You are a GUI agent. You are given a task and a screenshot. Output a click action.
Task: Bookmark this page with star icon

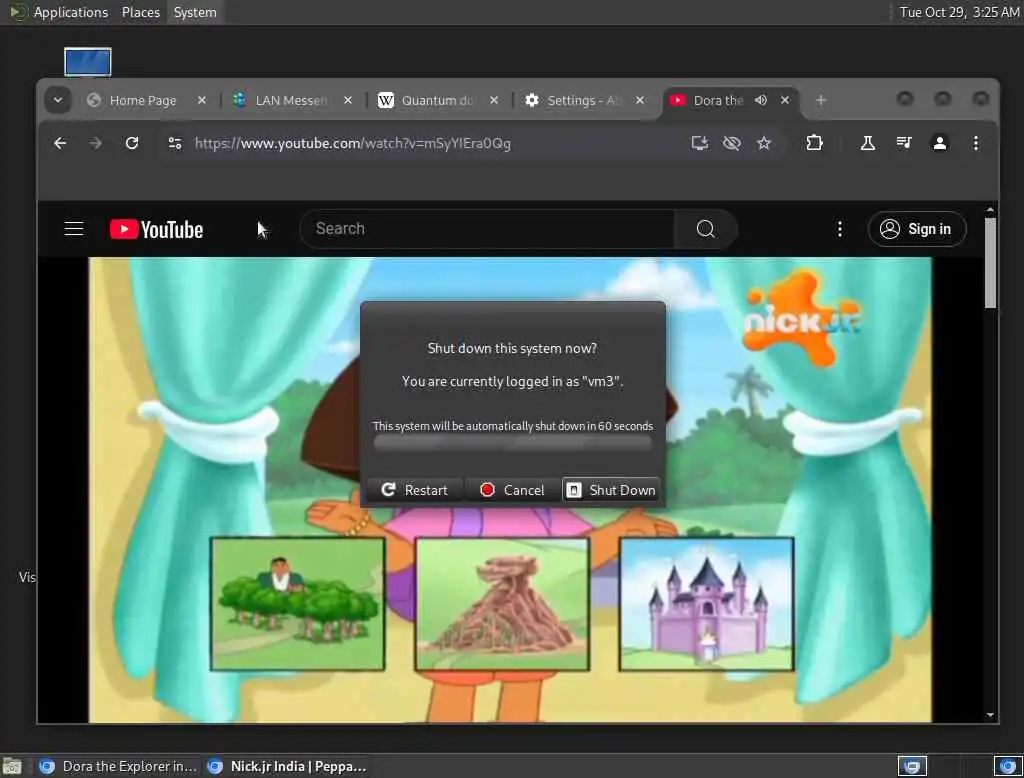(764, 143)
